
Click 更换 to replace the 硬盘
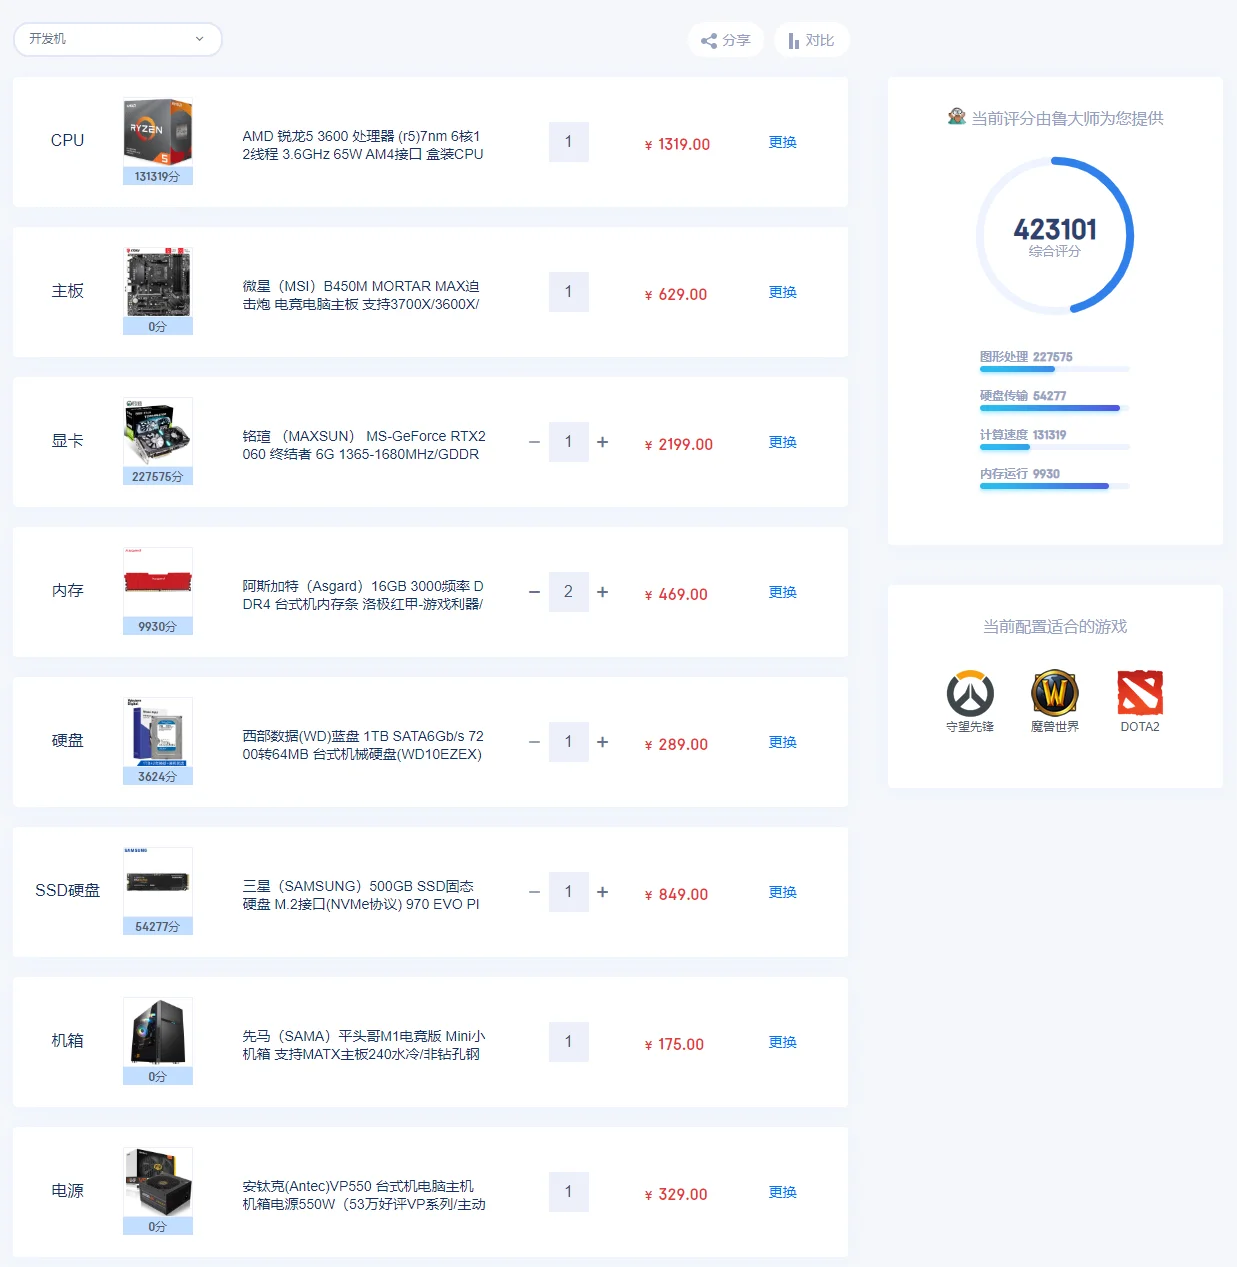click(x=783, y=742)
